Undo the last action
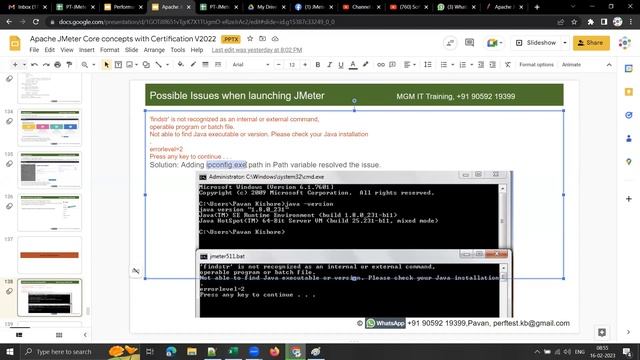The image size is (640, 360). coord(34,64)
